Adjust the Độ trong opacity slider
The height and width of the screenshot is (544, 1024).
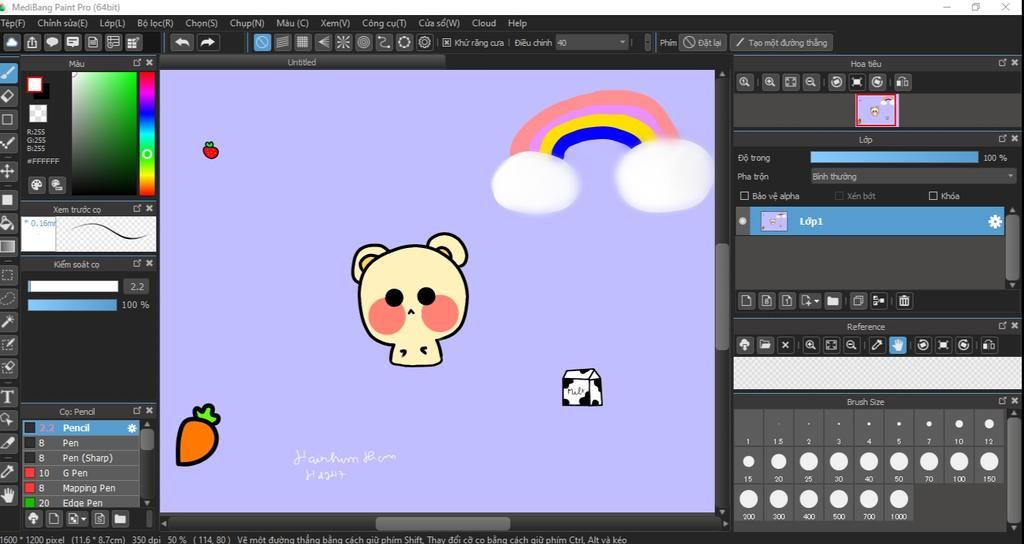[x=893, y=158]
